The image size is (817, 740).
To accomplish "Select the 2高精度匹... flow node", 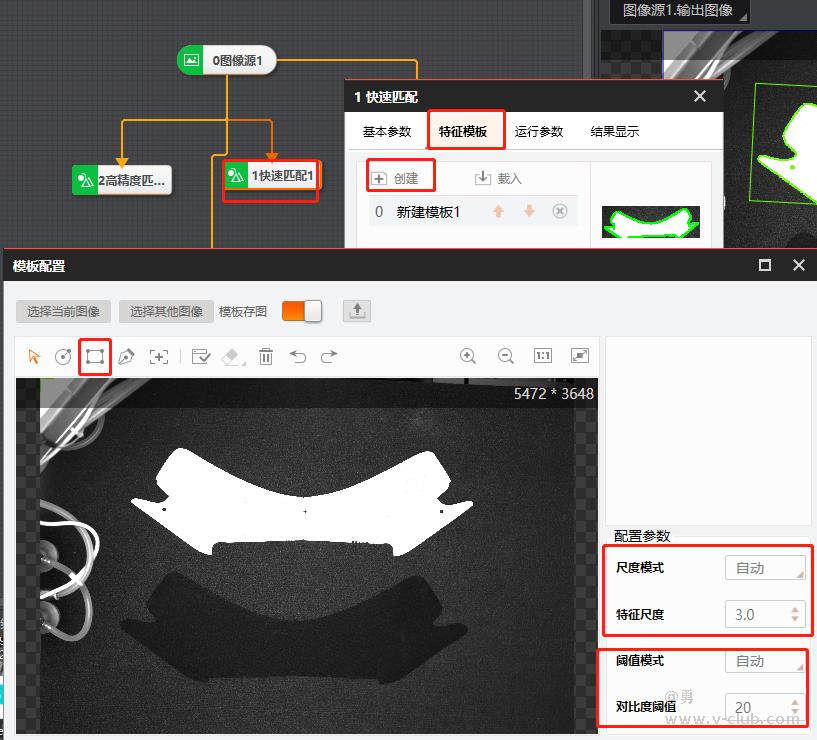I will tap(122, 180).
